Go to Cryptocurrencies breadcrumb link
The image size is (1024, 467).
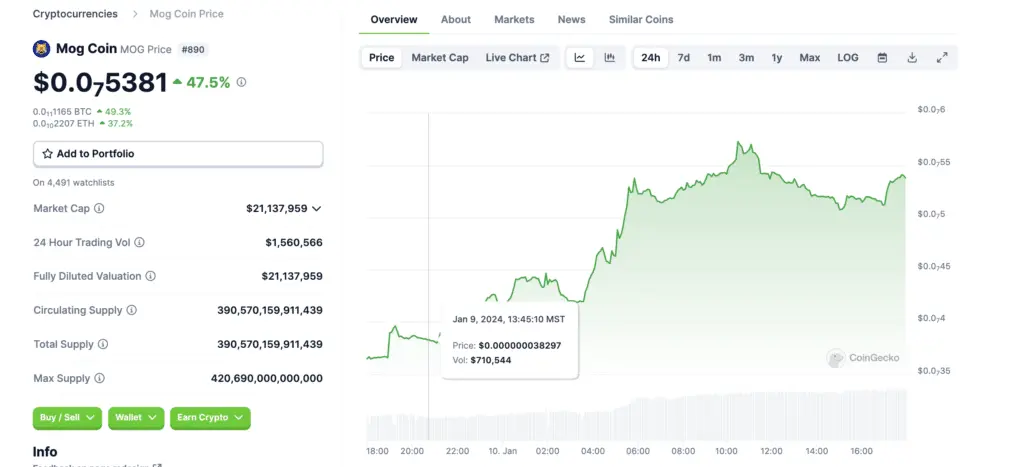point(76,14)
